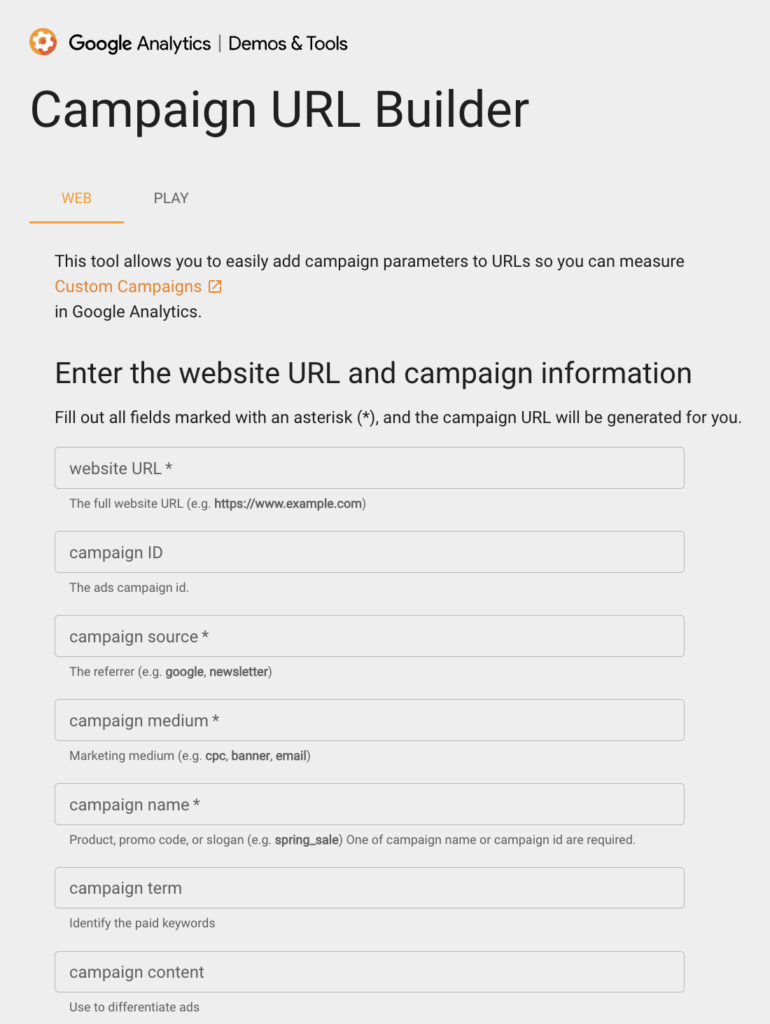Click the Google Analytics gear logo icon
The height and width of the screenshot is (1024, 770).
pyautogui.click(x=43, y=42)
